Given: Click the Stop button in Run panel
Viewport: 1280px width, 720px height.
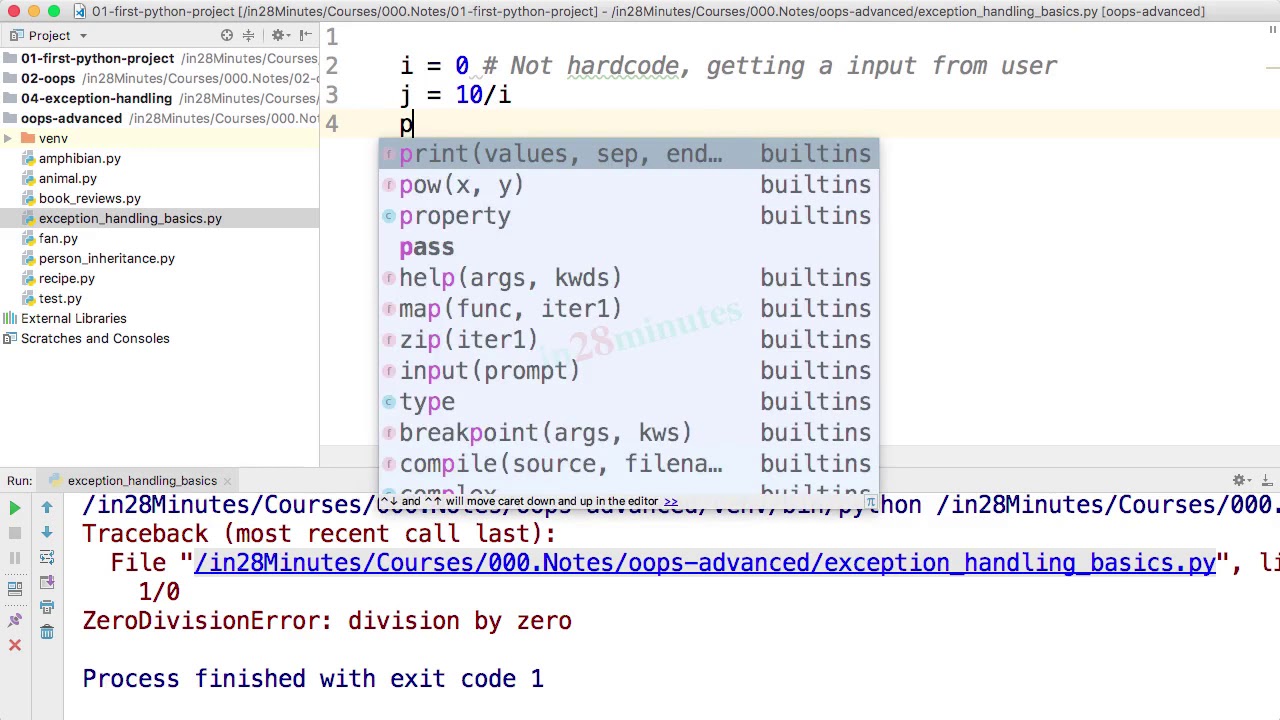Looking at the screenshot, I should (15, 533).
